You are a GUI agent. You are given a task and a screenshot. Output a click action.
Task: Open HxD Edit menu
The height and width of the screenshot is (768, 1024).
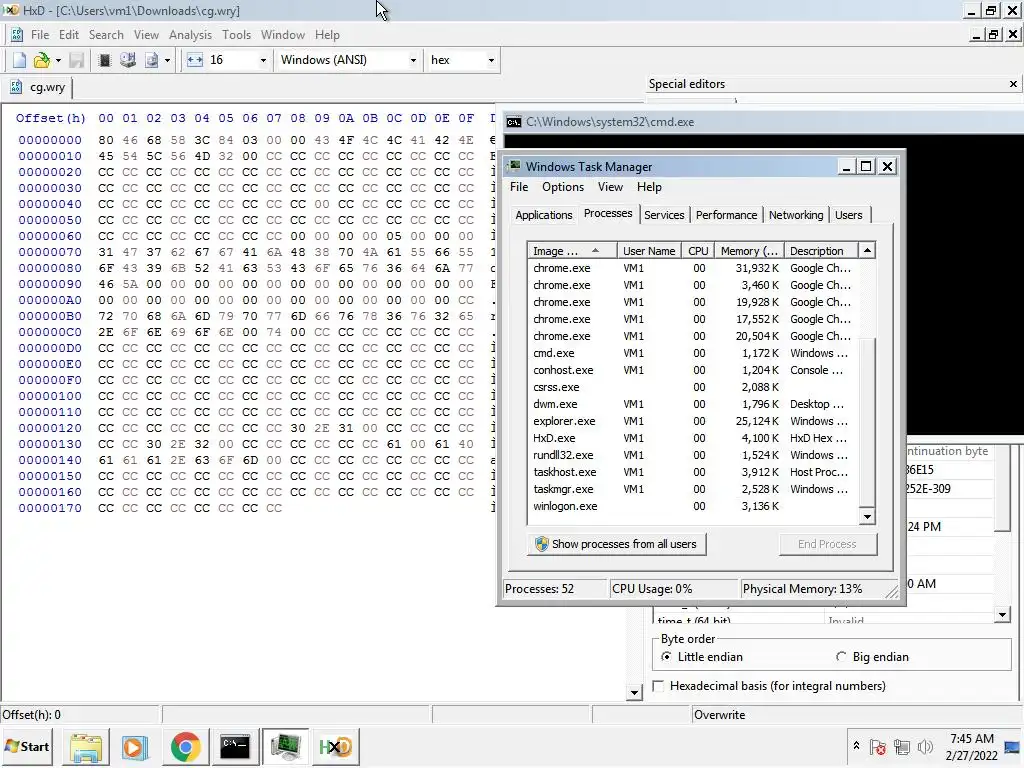[69, 35]
